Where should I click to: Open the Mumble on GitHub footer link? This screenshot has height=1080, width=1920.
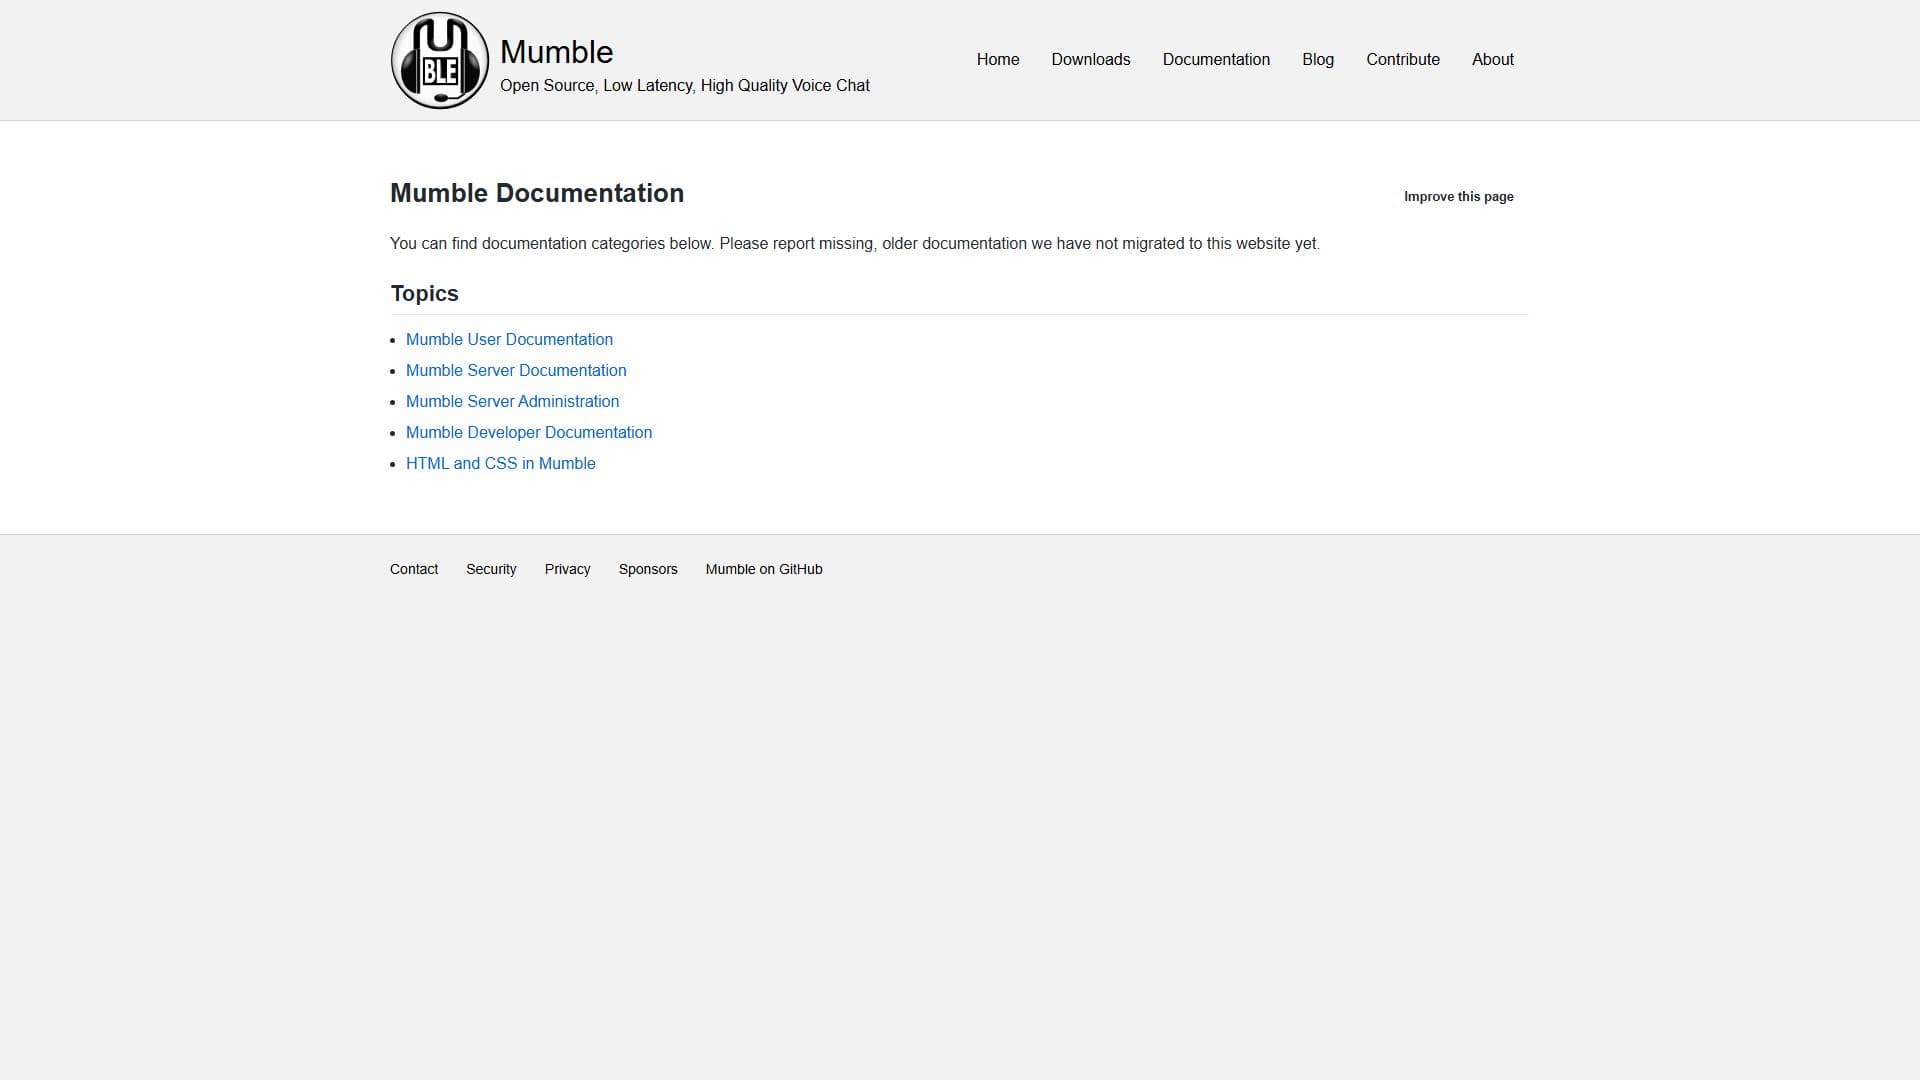(x=764, y=569)
